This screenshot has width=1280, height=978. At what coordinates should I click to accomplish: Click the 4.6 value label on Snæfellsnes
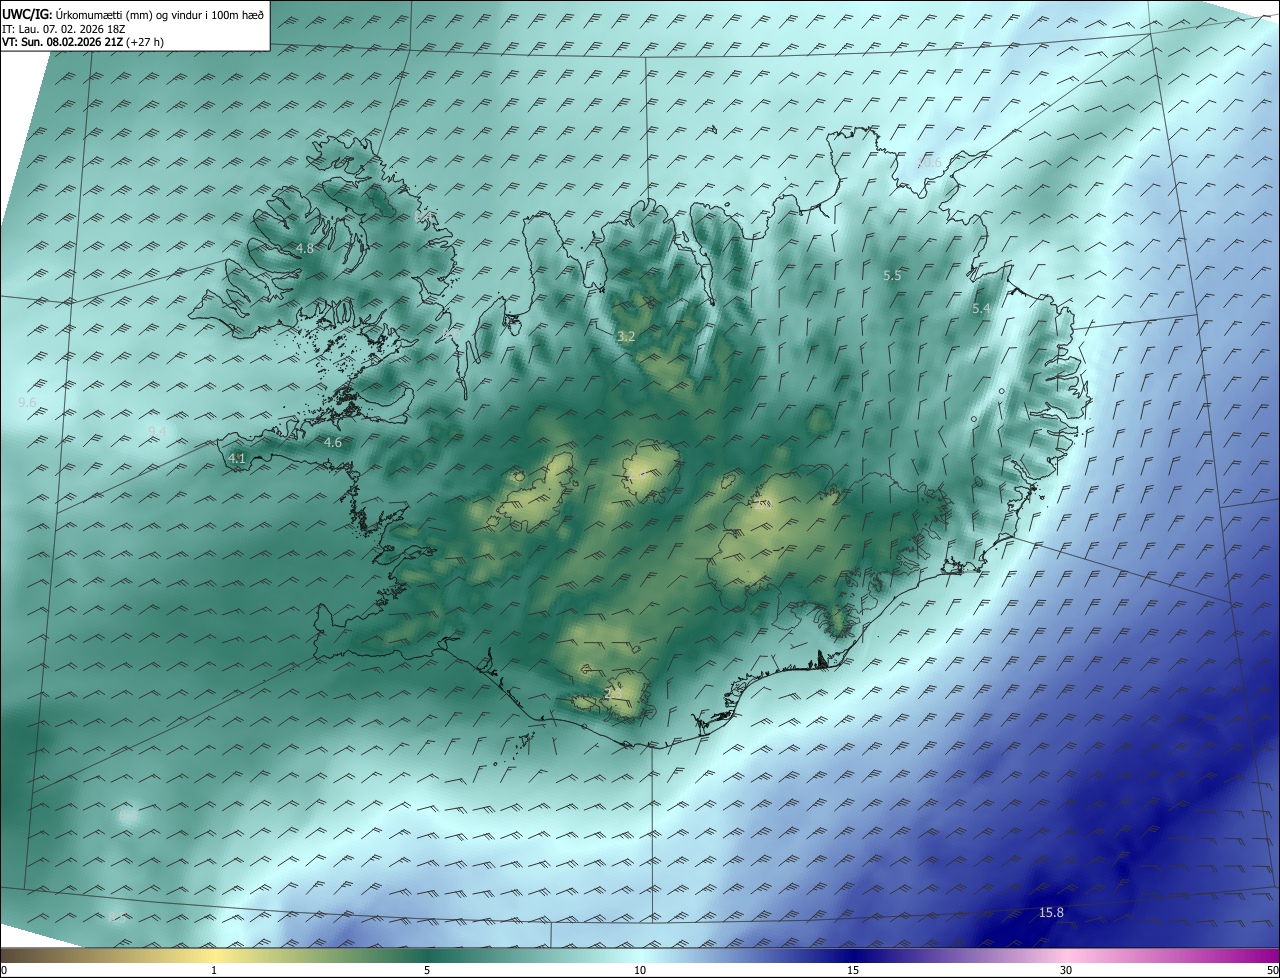coord(333,442)
